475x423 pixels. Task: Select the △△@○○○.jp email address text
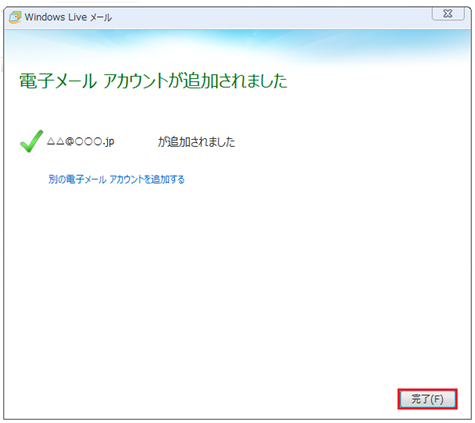pos(81,142)
